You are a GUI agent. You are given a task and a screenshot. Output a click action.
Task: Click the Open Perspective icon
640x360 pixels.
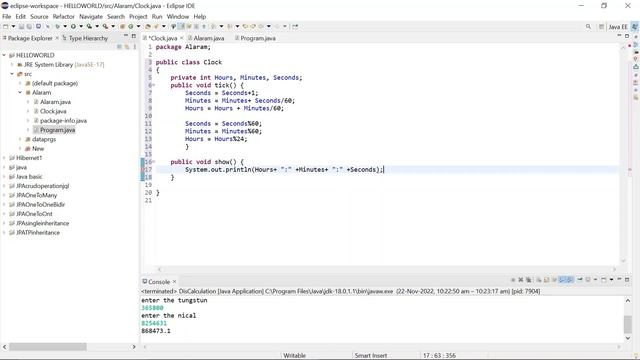(x=601, y=27)
